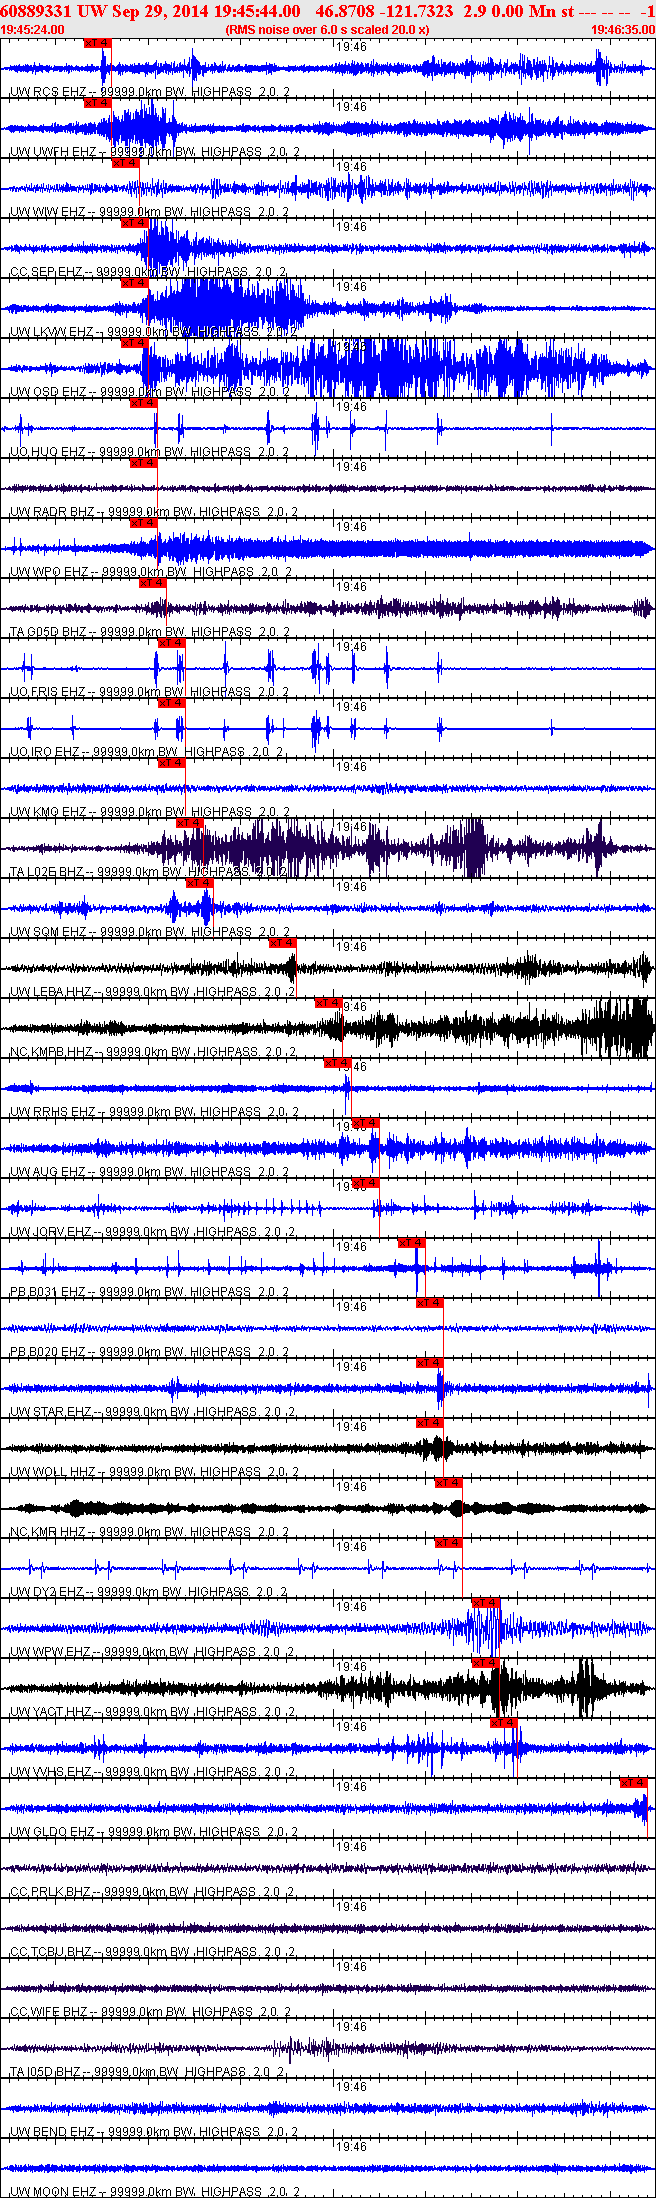Click the red pick marker on SQM trace
The width and height of the screenshot is (656, 2198).
pos(199,883)
